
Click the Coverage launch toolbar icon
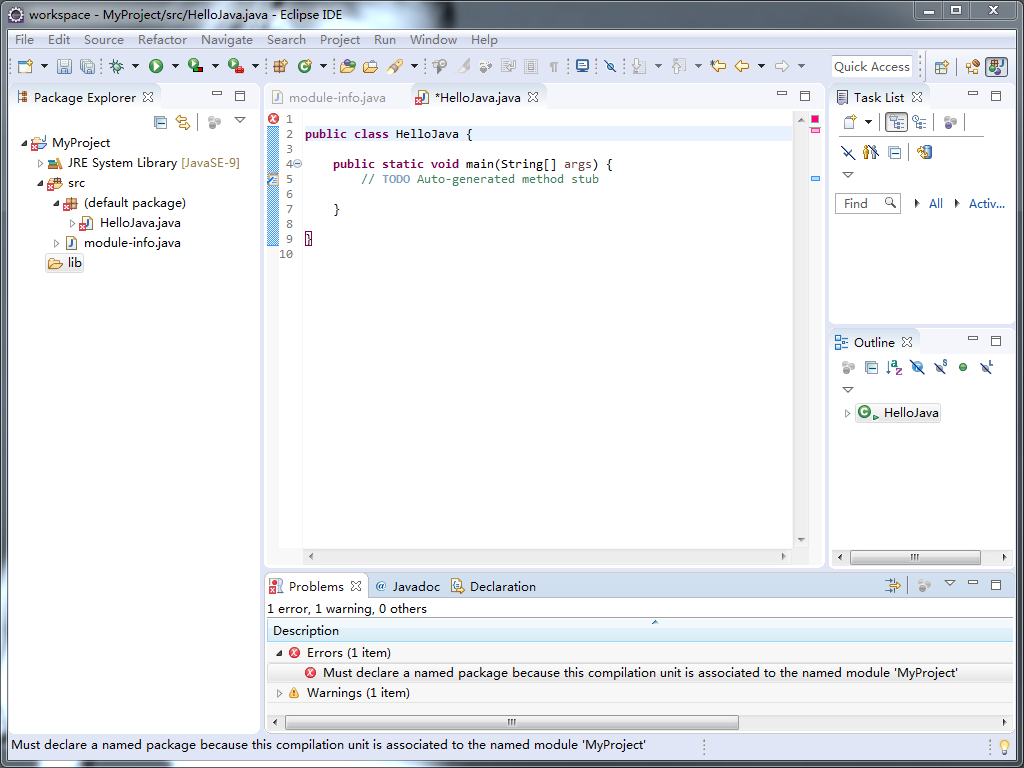(x=195, y=66)
